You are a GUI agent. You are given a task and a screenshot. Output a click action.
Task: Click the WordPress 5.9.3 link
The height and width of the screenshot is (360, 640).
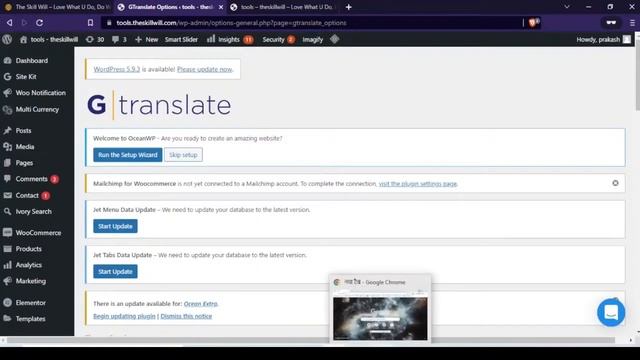[x=117, y=69]
